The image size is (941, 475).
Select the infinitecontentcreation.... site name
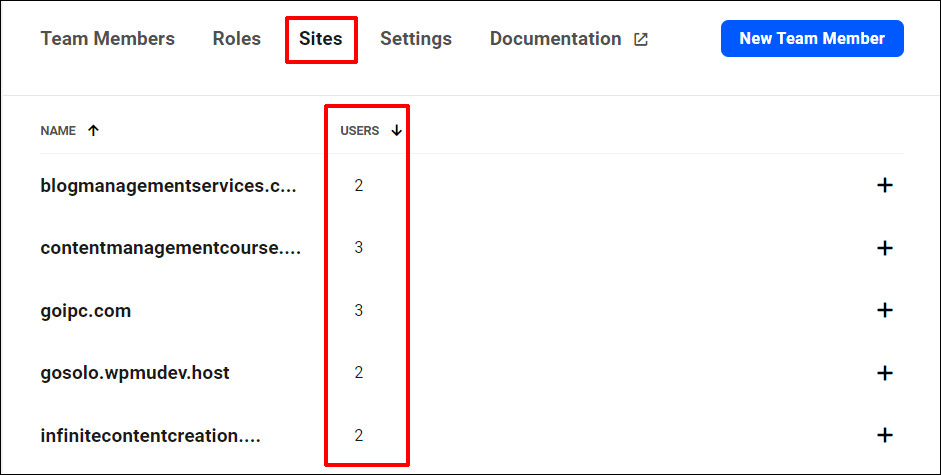pos(151,435)
